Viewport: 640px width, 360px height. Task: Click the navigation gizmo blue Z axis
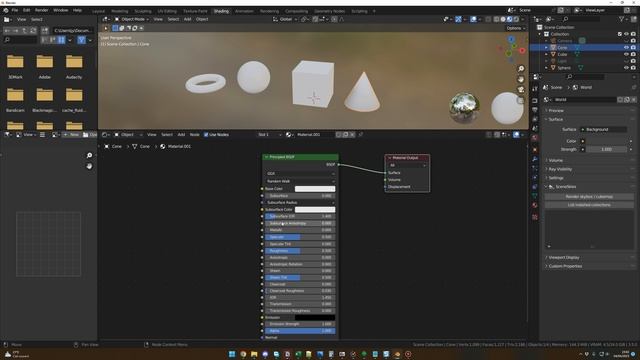pos(511,39)
